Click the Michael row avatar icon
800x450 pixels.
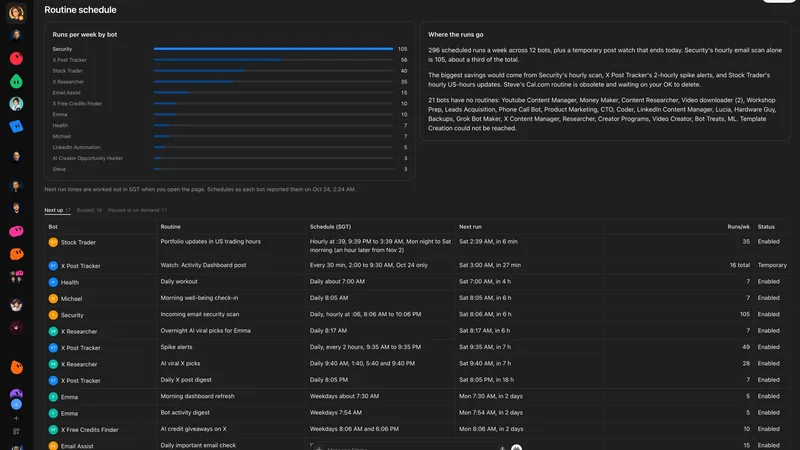click(53, 298)
